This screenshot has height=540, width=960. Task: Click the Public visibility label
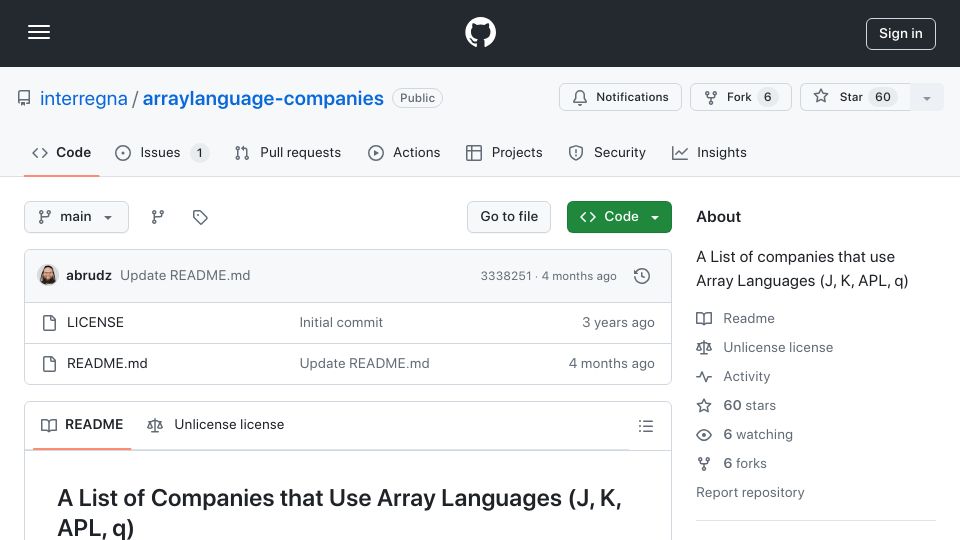click(418, 98)
